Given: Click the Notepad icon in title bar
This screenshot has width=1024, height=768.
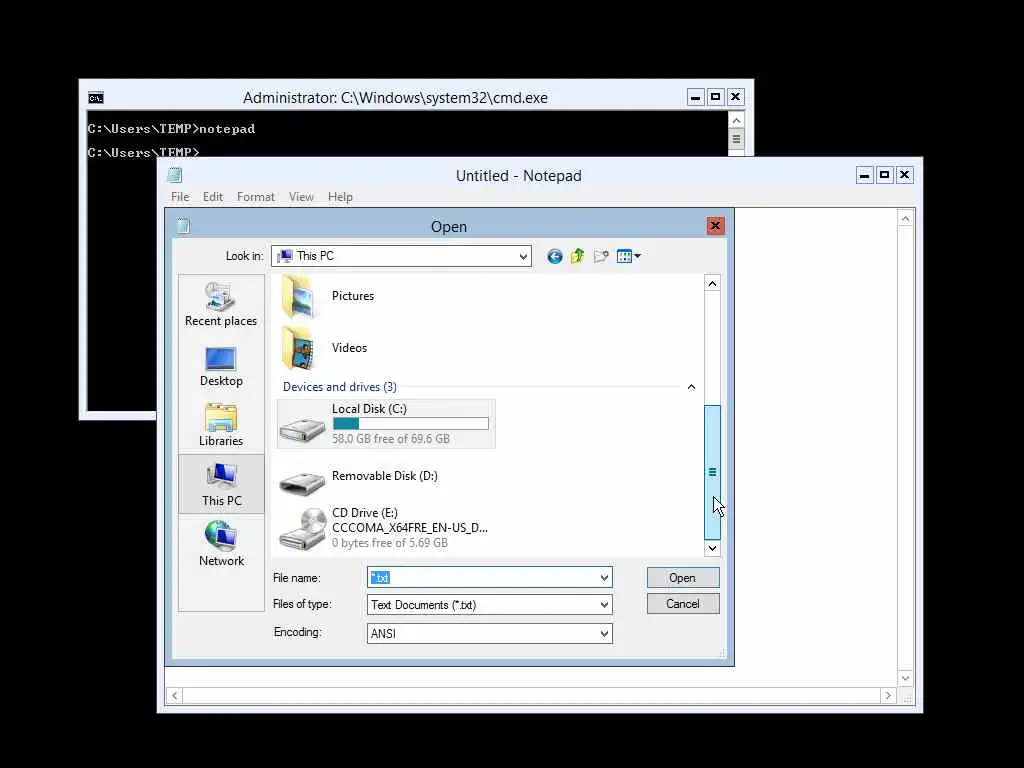Looking at the screenshot, I should (x=174, y=175).
